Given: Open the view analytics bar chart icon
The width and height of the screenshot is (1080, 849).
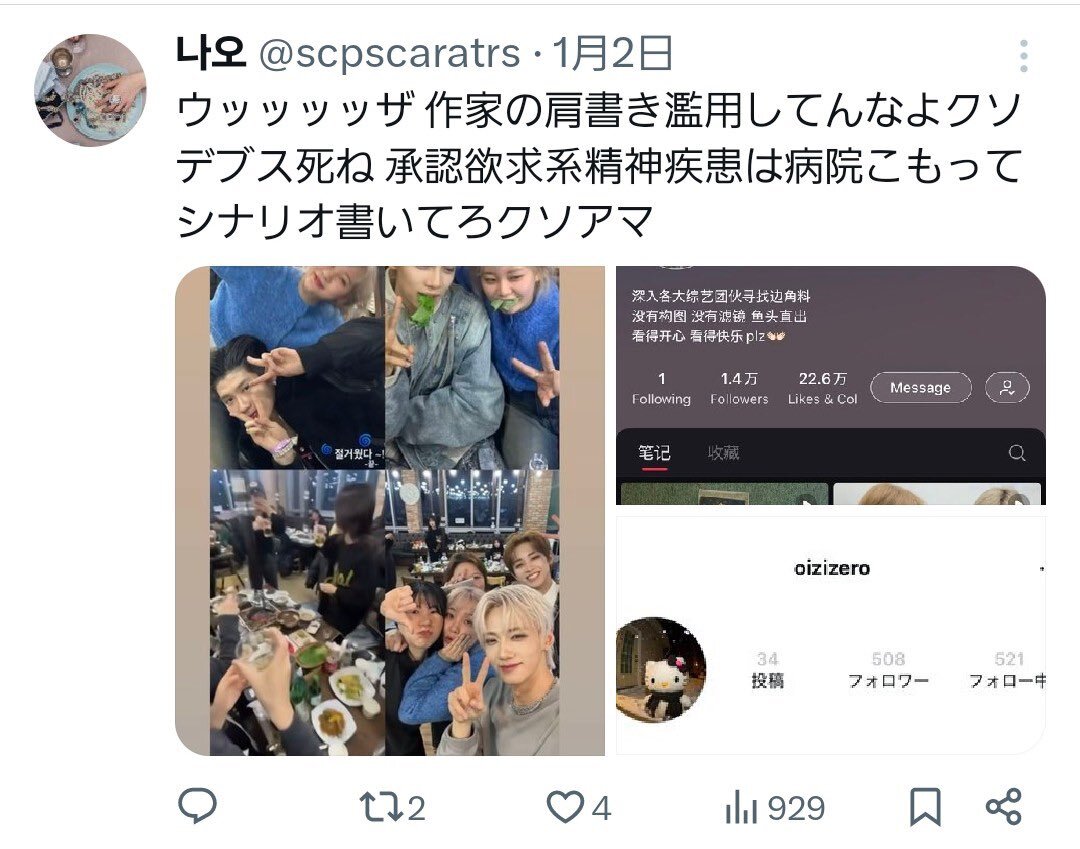Looking at the screenshot, I should pos(741,807).
